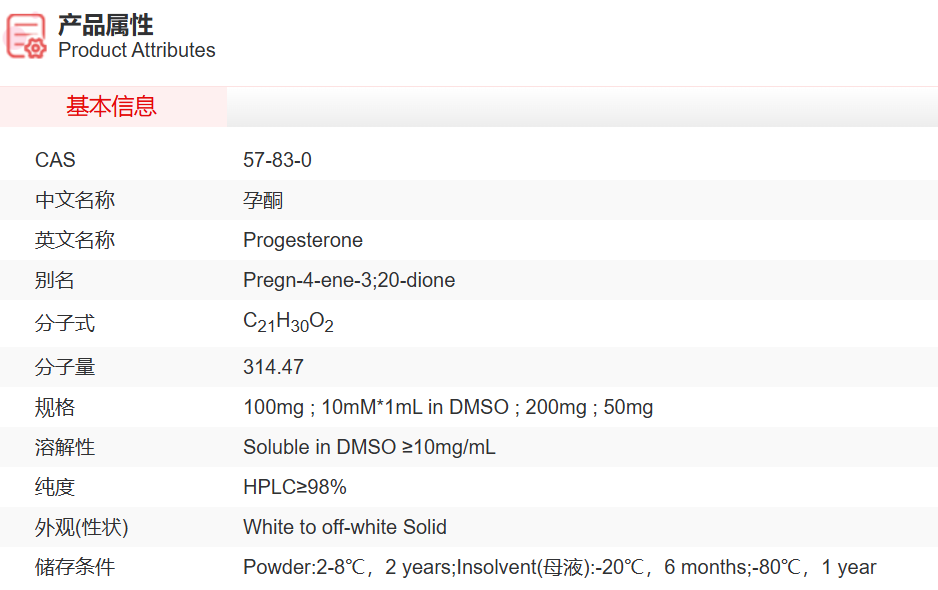Click the molecular formula C21H30O2
Image resolution: width=938 pixels, height=590 pixels.
click(288, 323)
